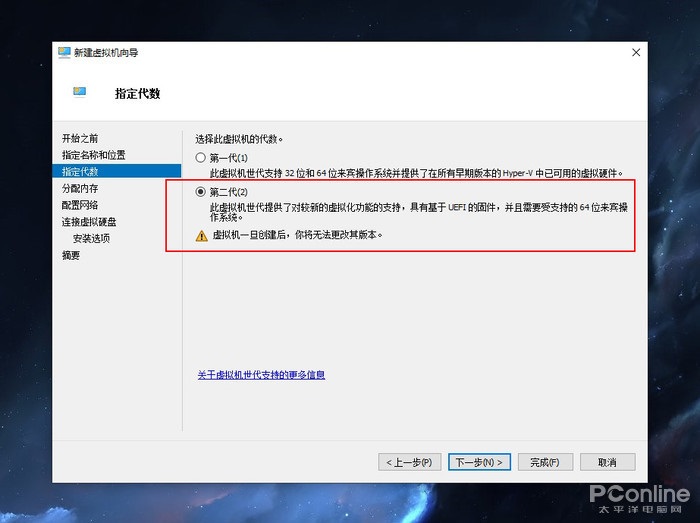Click the second generation description mentioning UEFI
This screenshot has height=523, width=700.
click(419, 212)
